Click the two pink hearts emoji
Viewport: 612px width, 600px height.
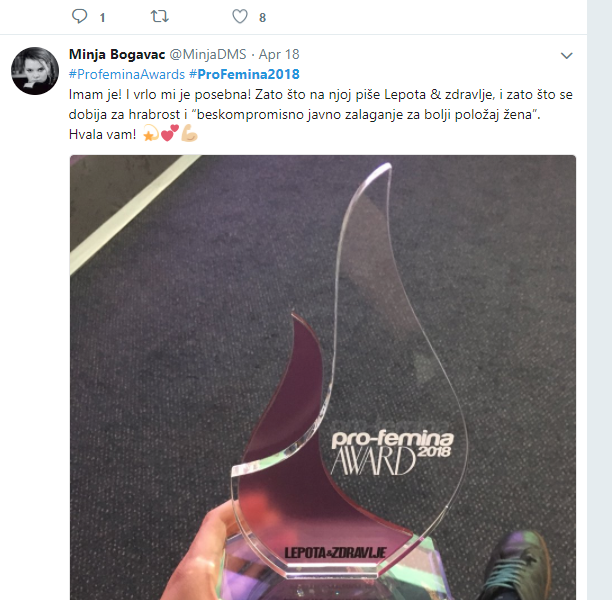[x=170, y=133]
